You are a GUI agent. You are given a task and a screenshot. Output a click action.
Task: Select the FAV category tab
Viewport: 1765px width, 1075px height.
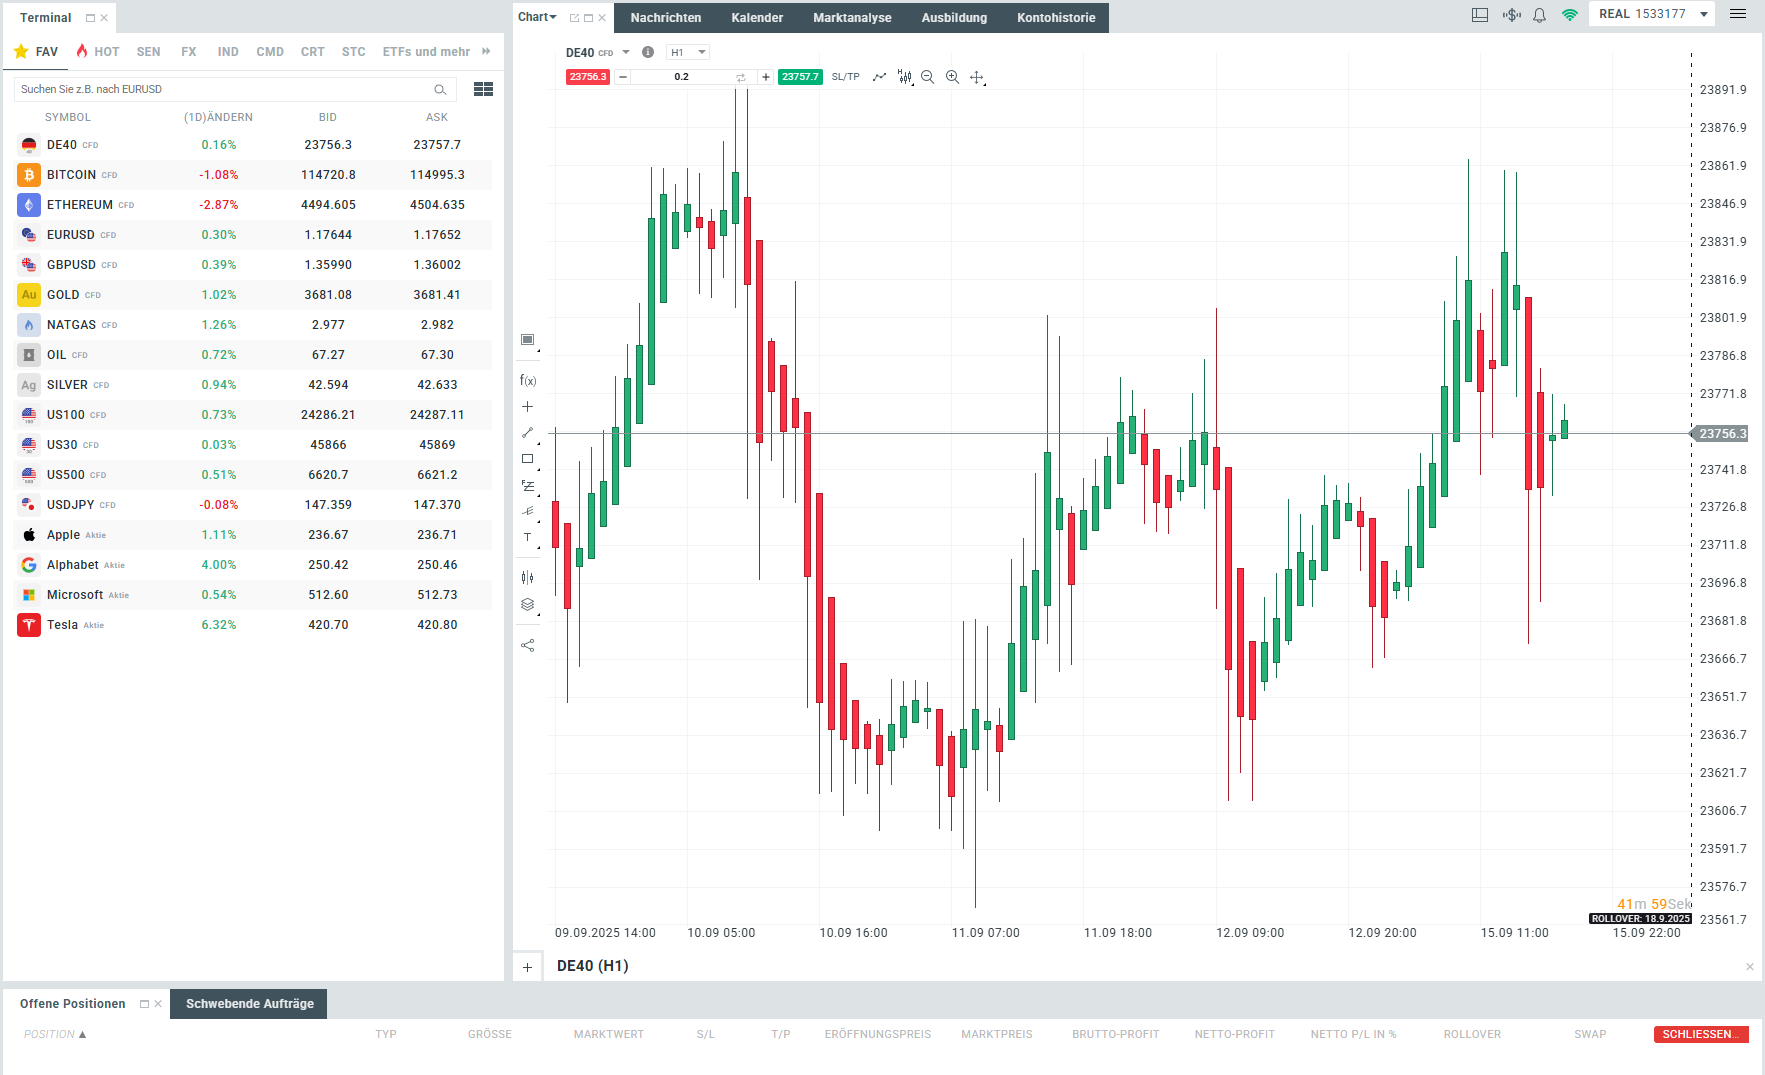point(36,51)
